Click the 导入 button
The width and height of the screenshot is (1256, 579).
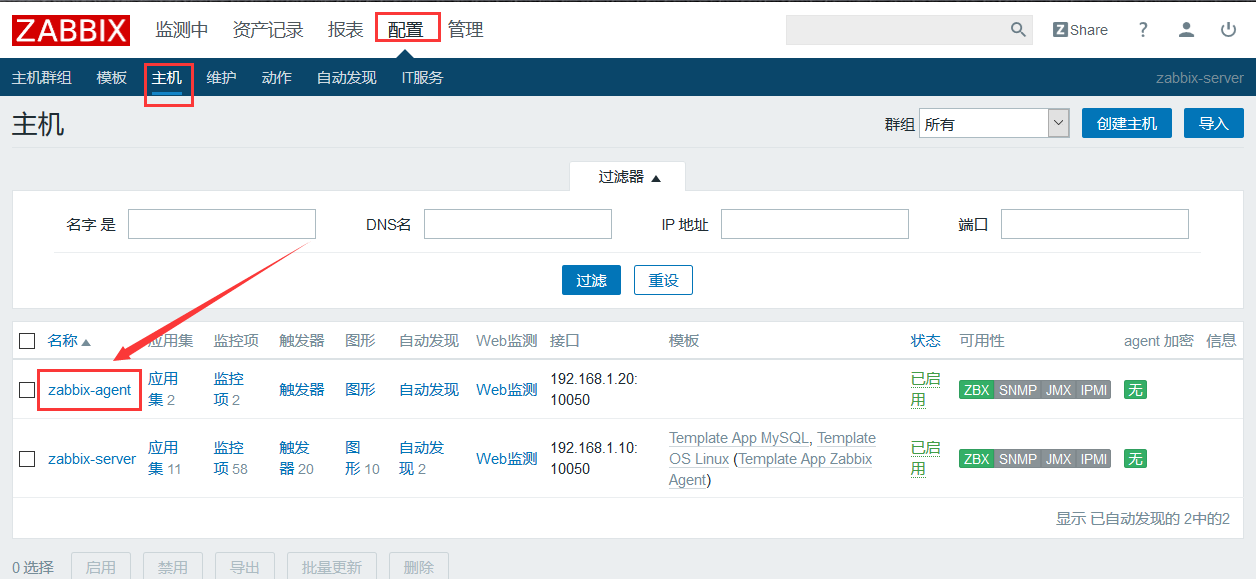[1214, 124]
